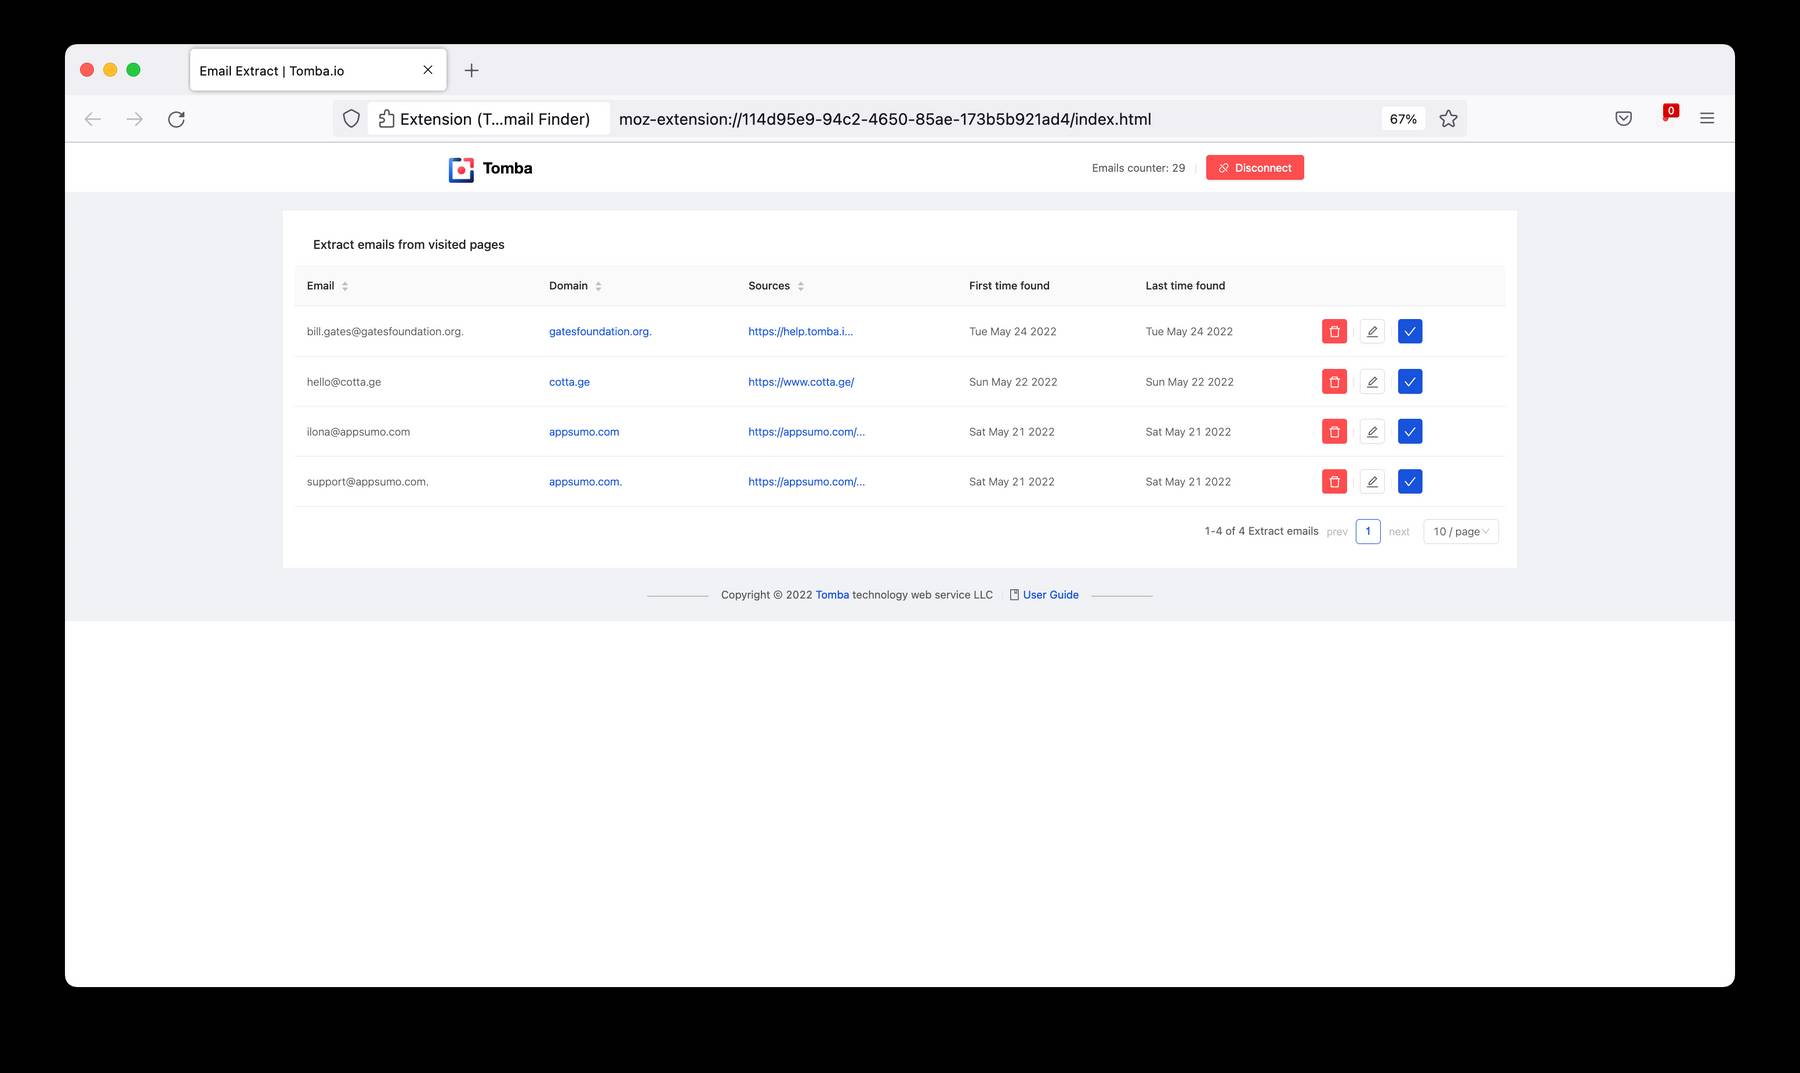Click the checkmark button for hello@cotta.ge

pos(1410,381)
